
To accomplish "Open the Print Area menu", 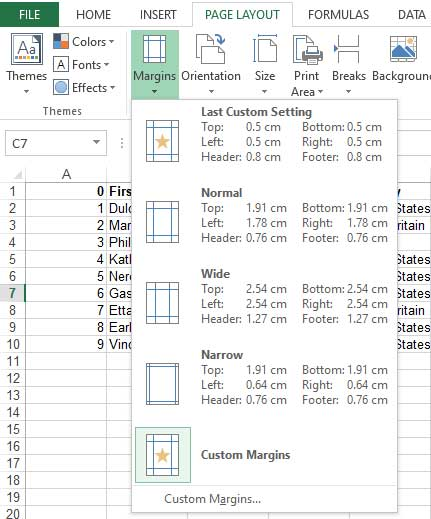I will pos(307,65).
